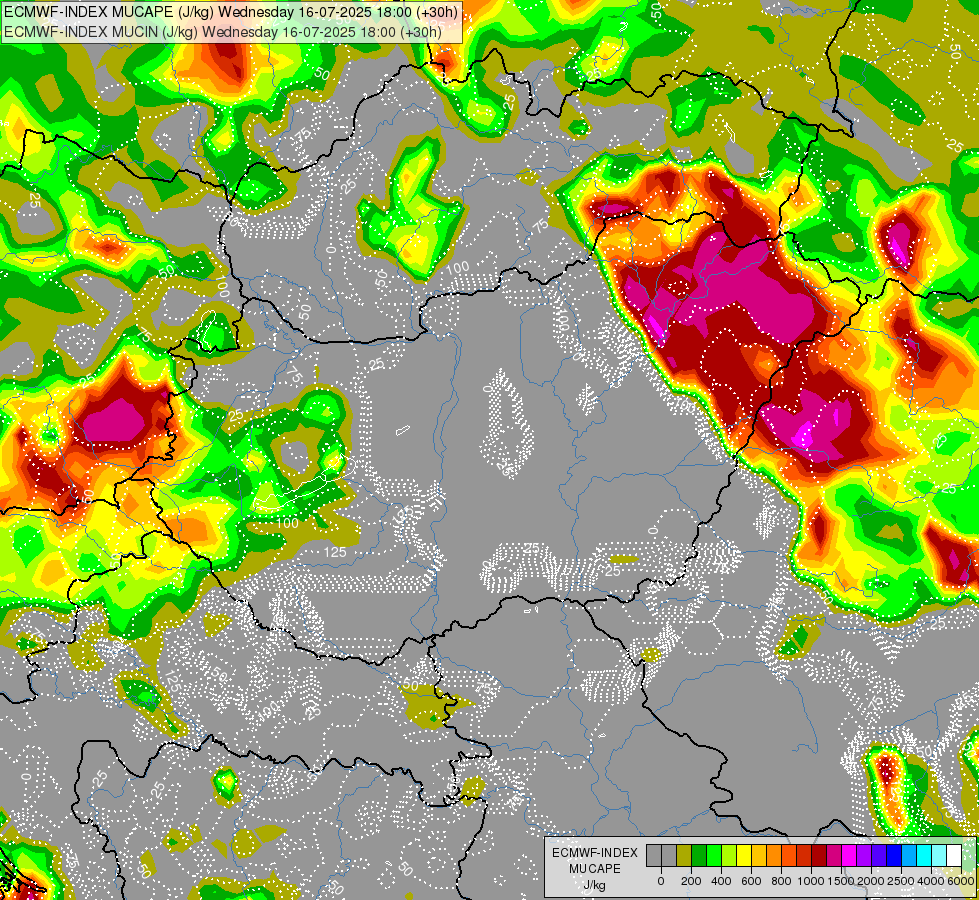
Task: Click the olive swatch in the MUCAPE legend
Action: tap(684, 856)
